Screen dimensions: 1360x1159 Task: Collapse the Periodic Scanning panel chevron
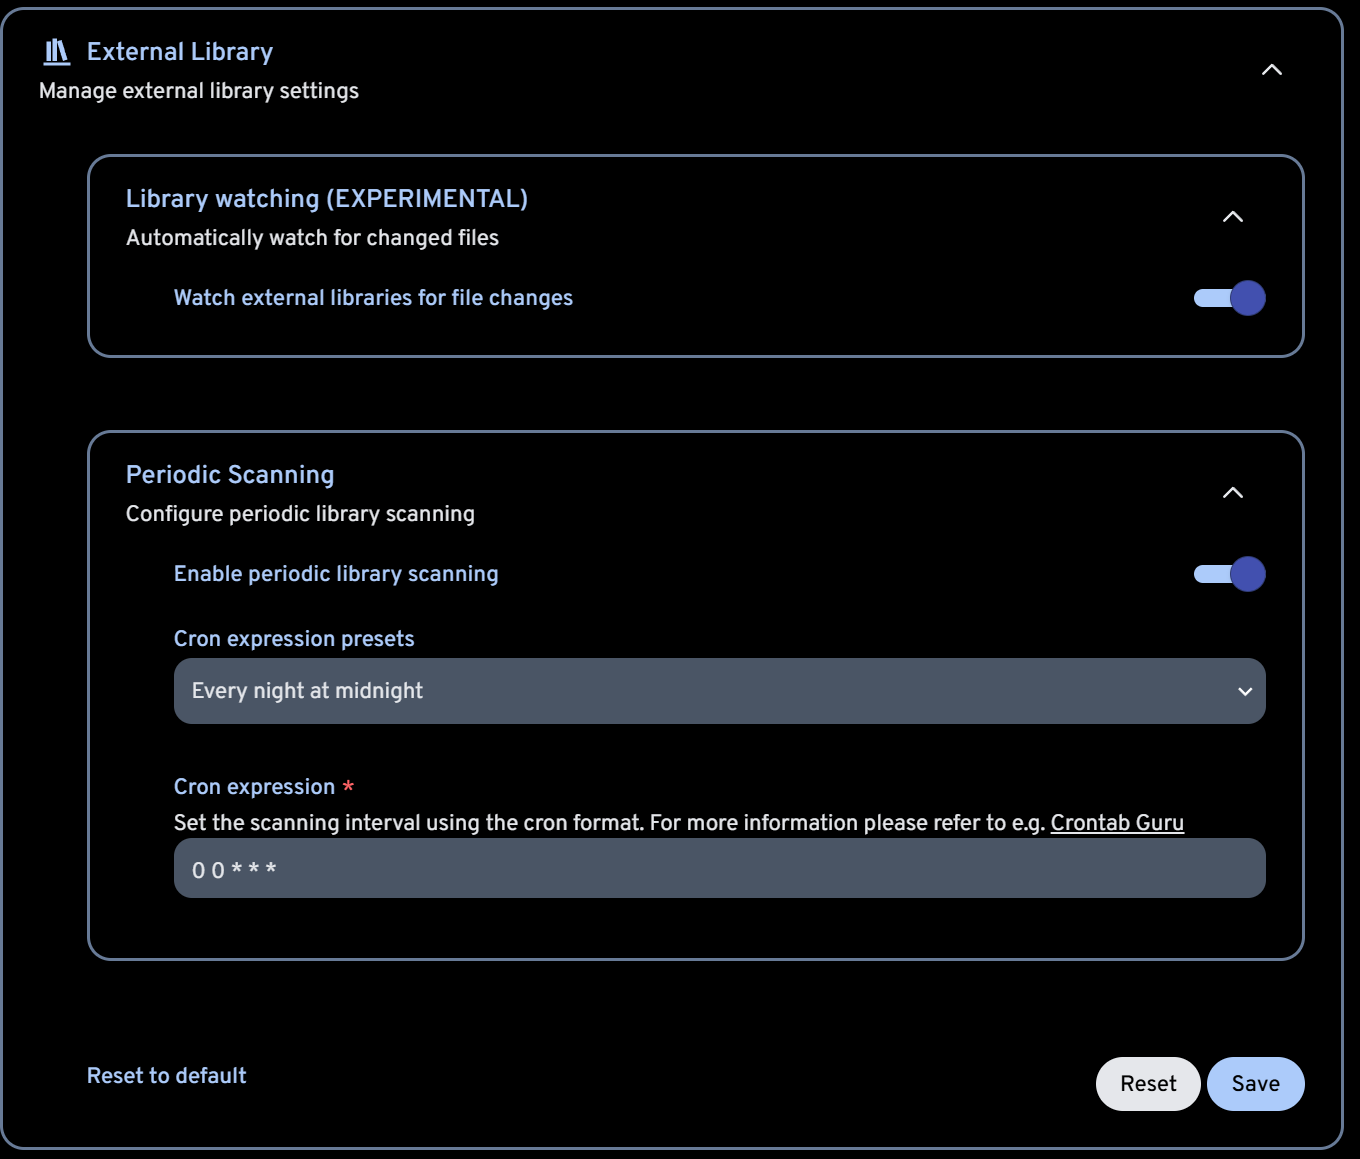[x=1232, y=493]
